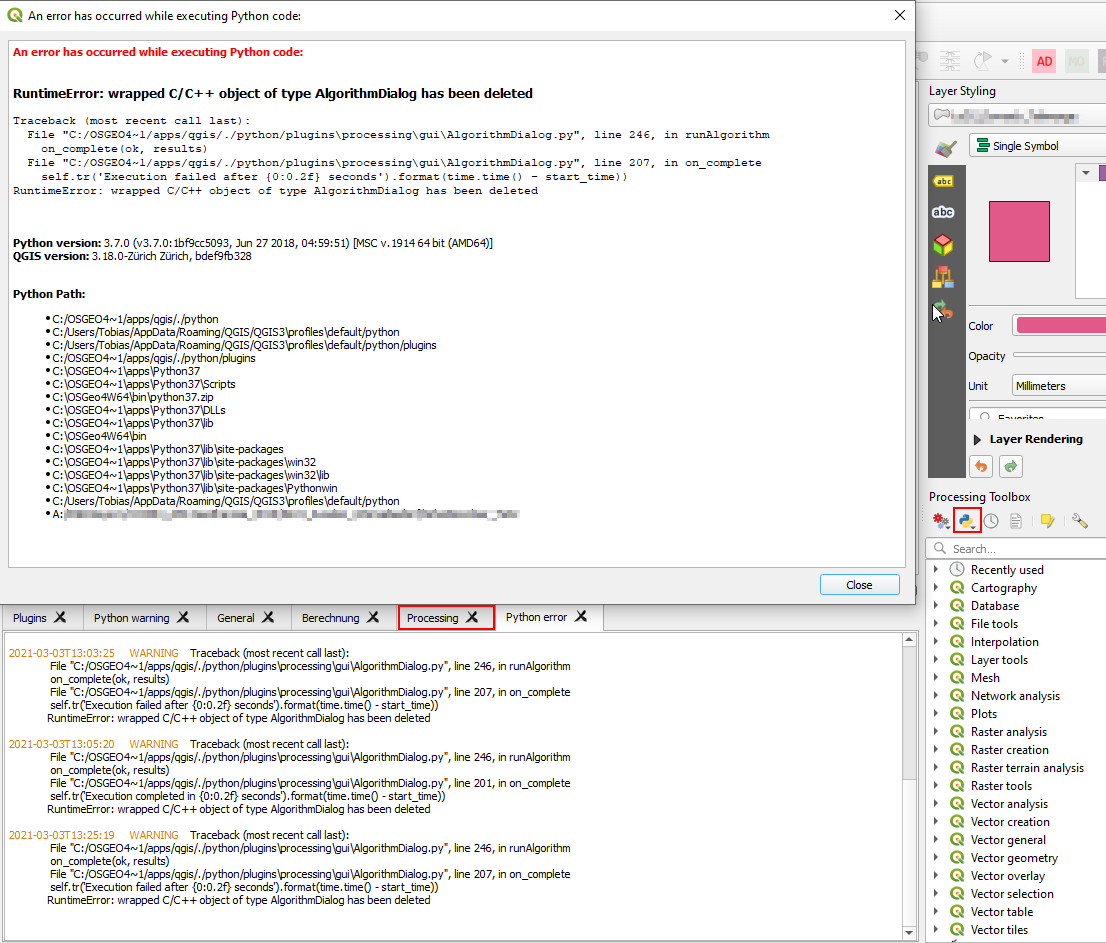Viewport: 1106px width, 943px height.
Task: Open the layer selector combo in Layer Styling
Action: [x=1017, y=115]
